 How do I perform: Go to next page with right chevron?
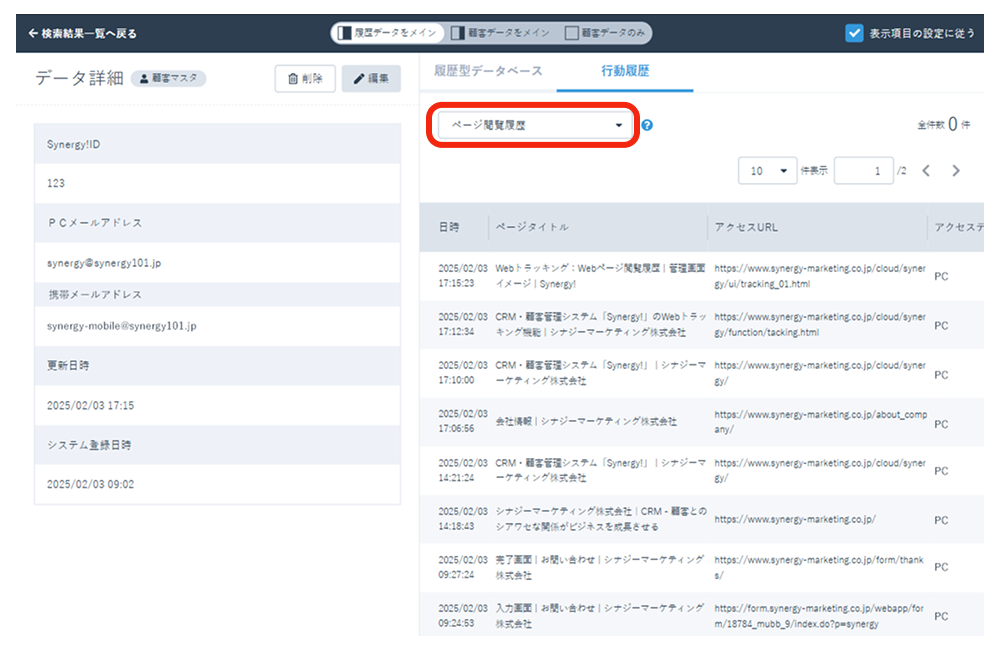coord(956,171)
